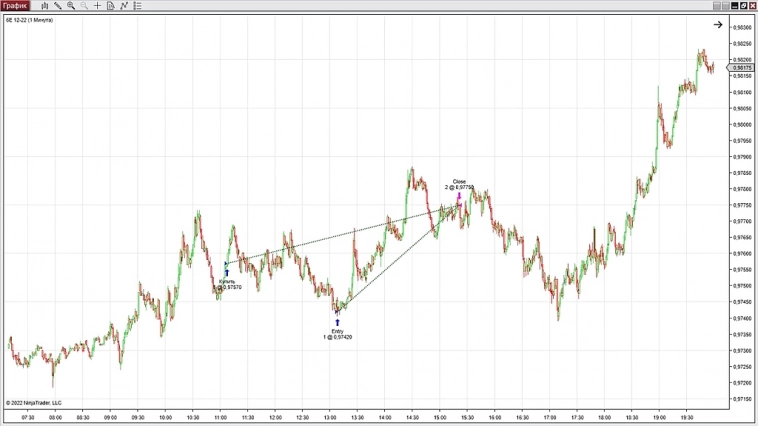Click the return-to-latest-bar arrow
This screenshot has height=426, width=758.
718,25
